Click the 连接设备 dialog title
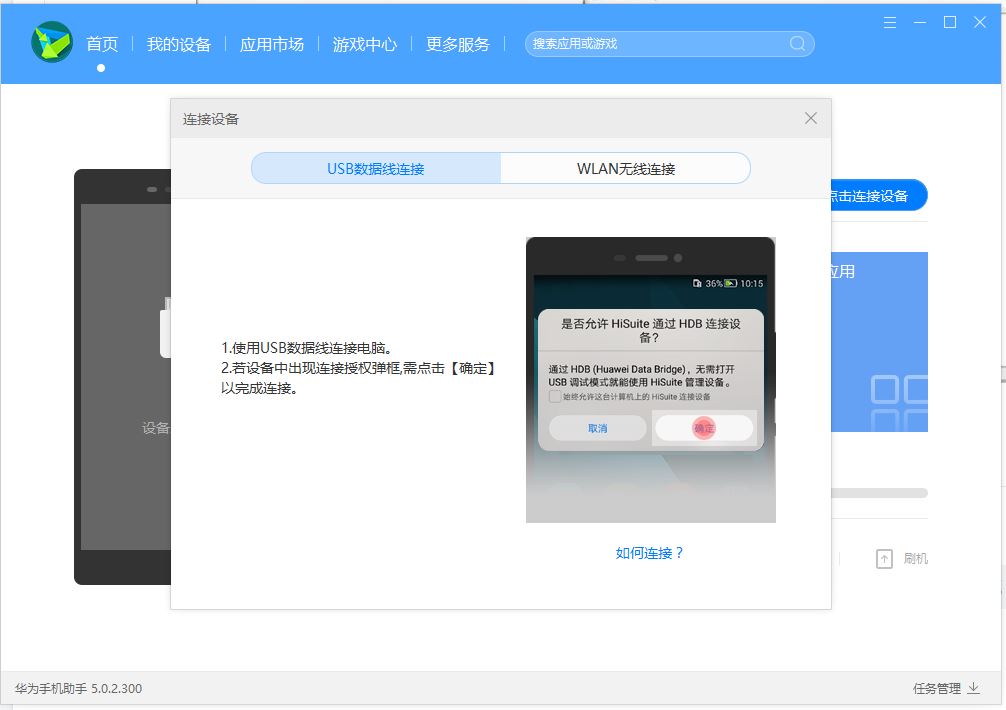This screenshot has width=1006, height=710. 210,119
